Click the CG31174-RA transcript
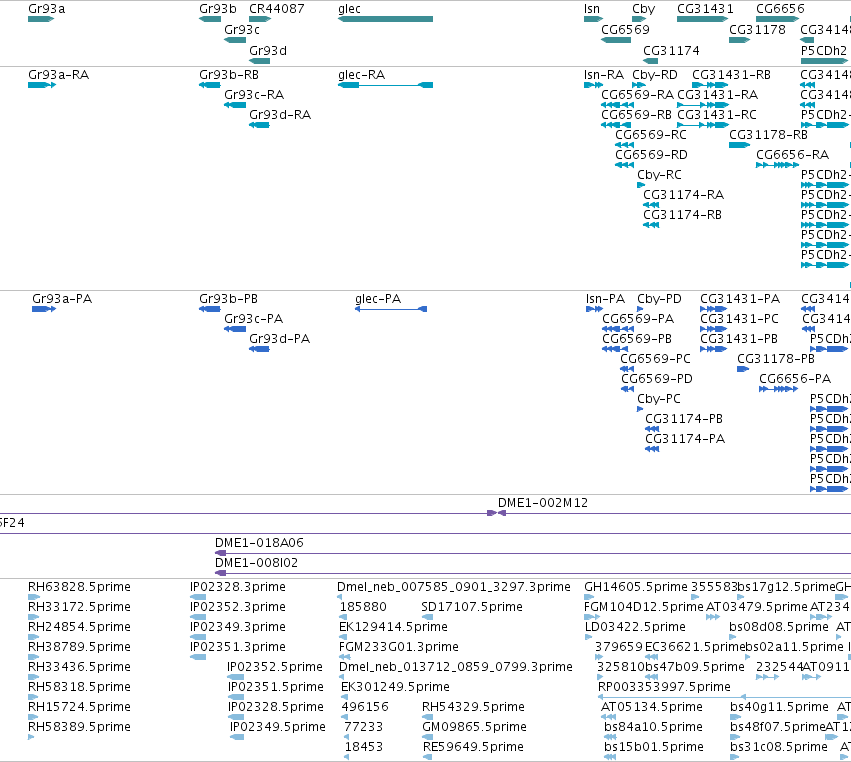This screenshot has height=762, width=851. (x=683, y=195)
